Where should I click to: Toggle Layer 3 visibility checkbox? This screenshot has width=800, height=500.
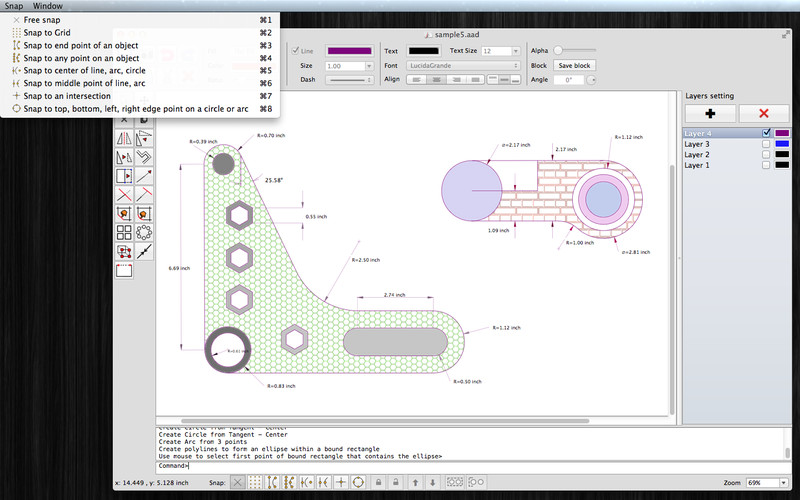pyautogui.click(x=766, y=144)
